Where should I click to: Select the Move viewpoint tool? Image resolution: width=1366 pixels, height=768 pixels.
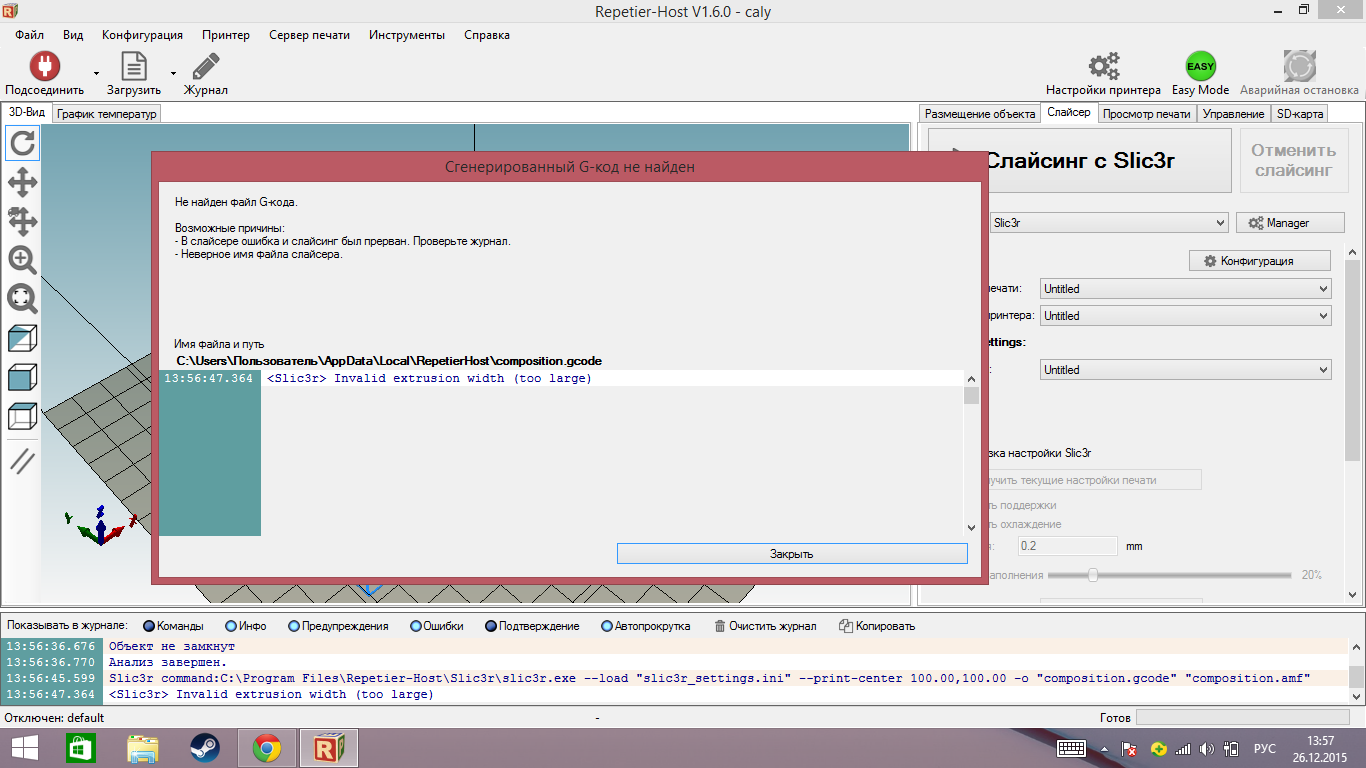pos(22,182)
